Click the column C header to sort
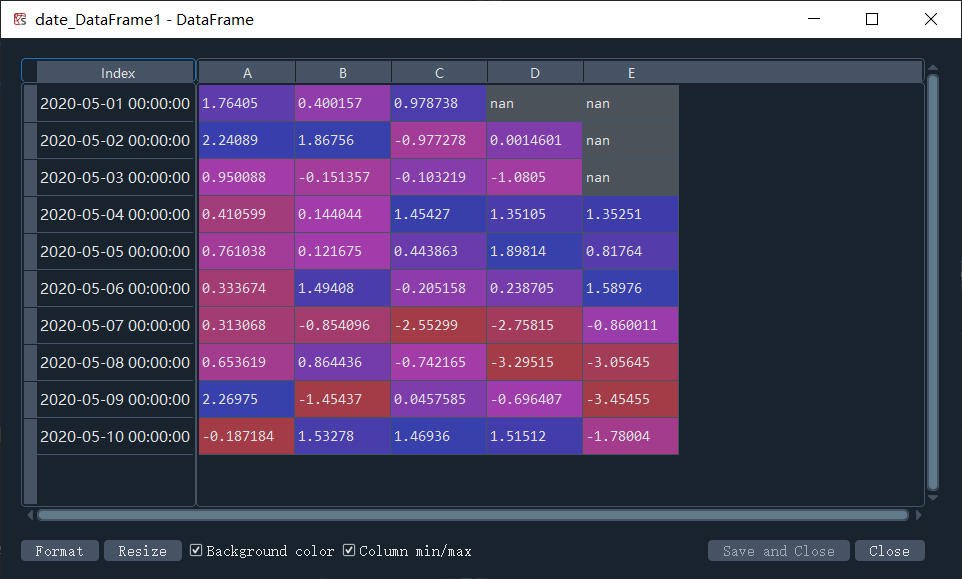Screen dimensions: 962x579 (x=438, y=72)
